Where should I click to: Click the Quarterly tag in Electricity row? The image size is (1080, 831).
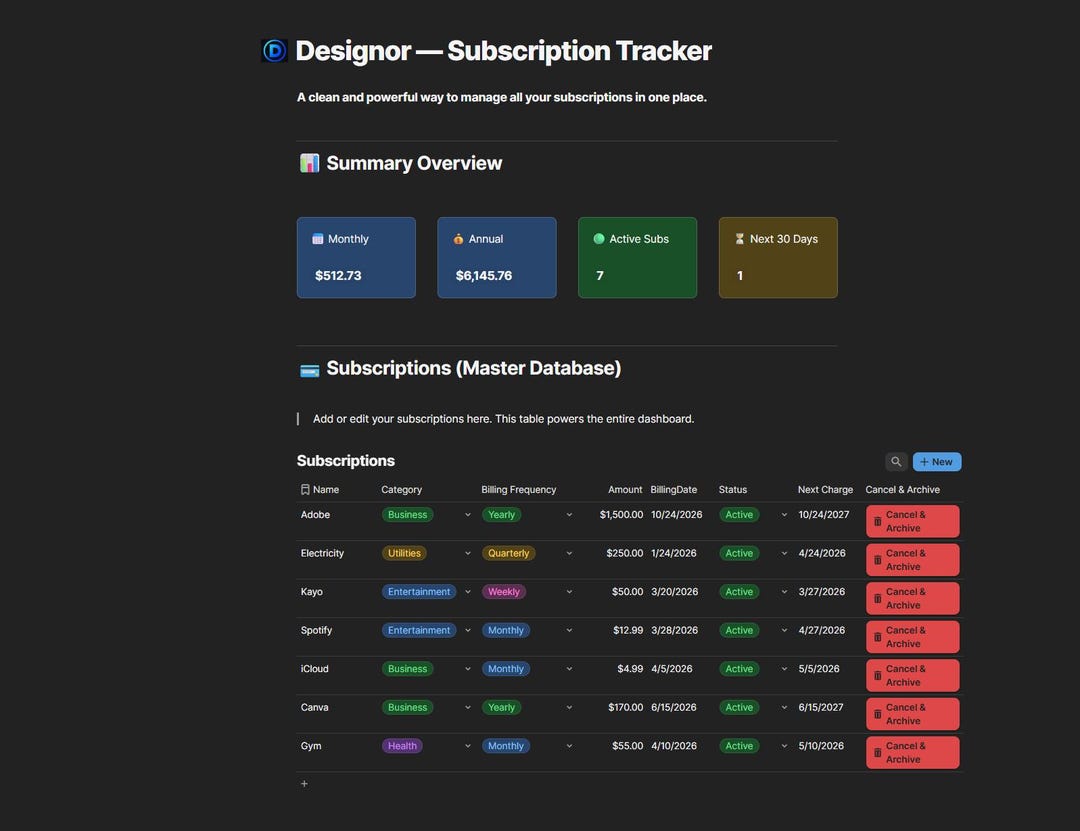pyautogui.click(x=508, y=553)
